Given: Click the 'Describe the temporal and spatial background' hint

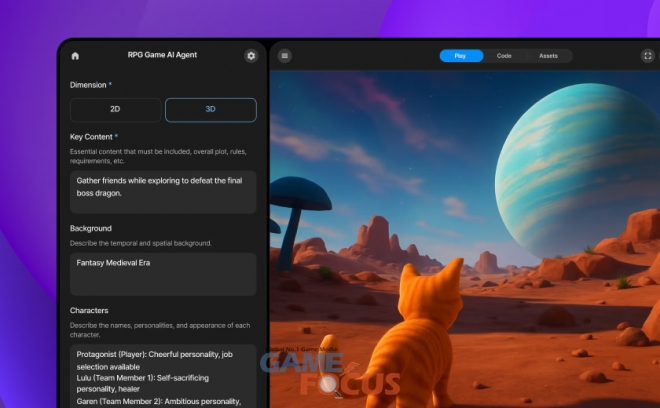Looking at the screenshot, I should 141,243.
